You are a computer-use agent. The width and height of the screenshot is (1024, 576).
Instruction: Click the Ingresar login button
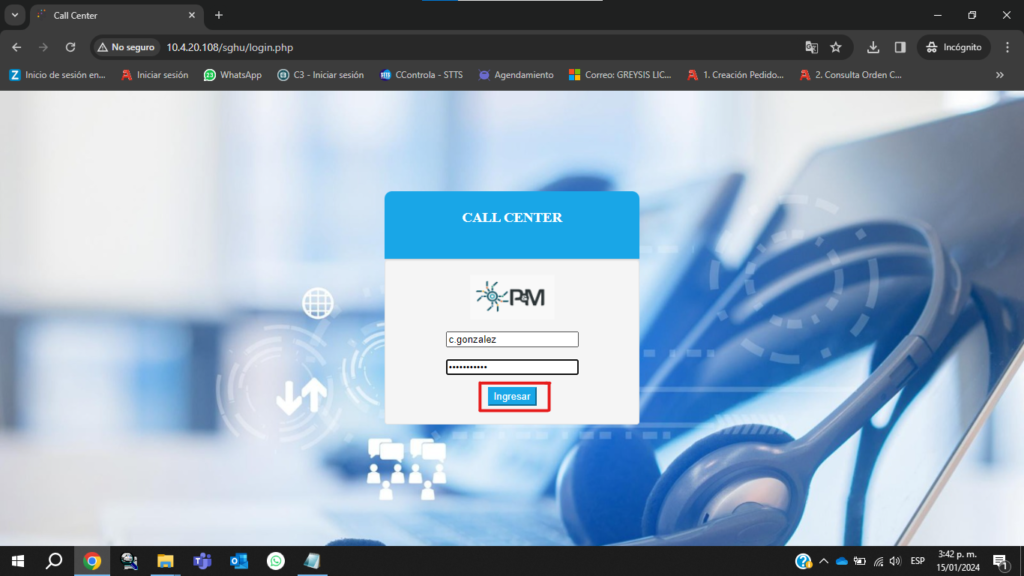click(512, 397)
